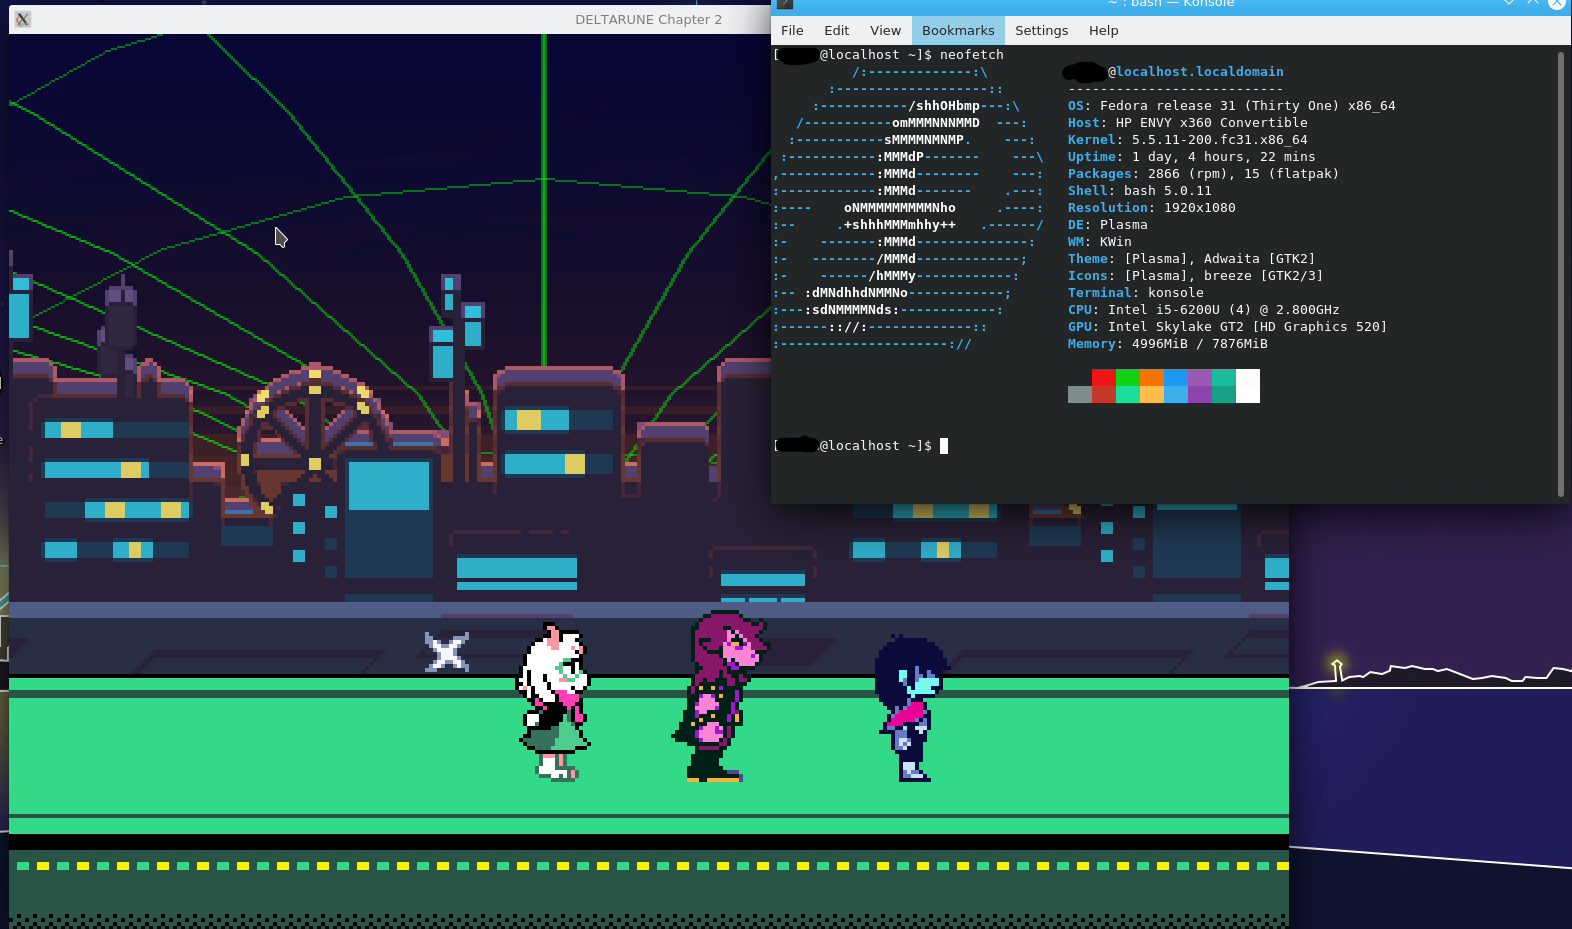Click the white neofetch color block
Screen dimensions: 1572x929
pyautogui.click(x=1247, y=386)
